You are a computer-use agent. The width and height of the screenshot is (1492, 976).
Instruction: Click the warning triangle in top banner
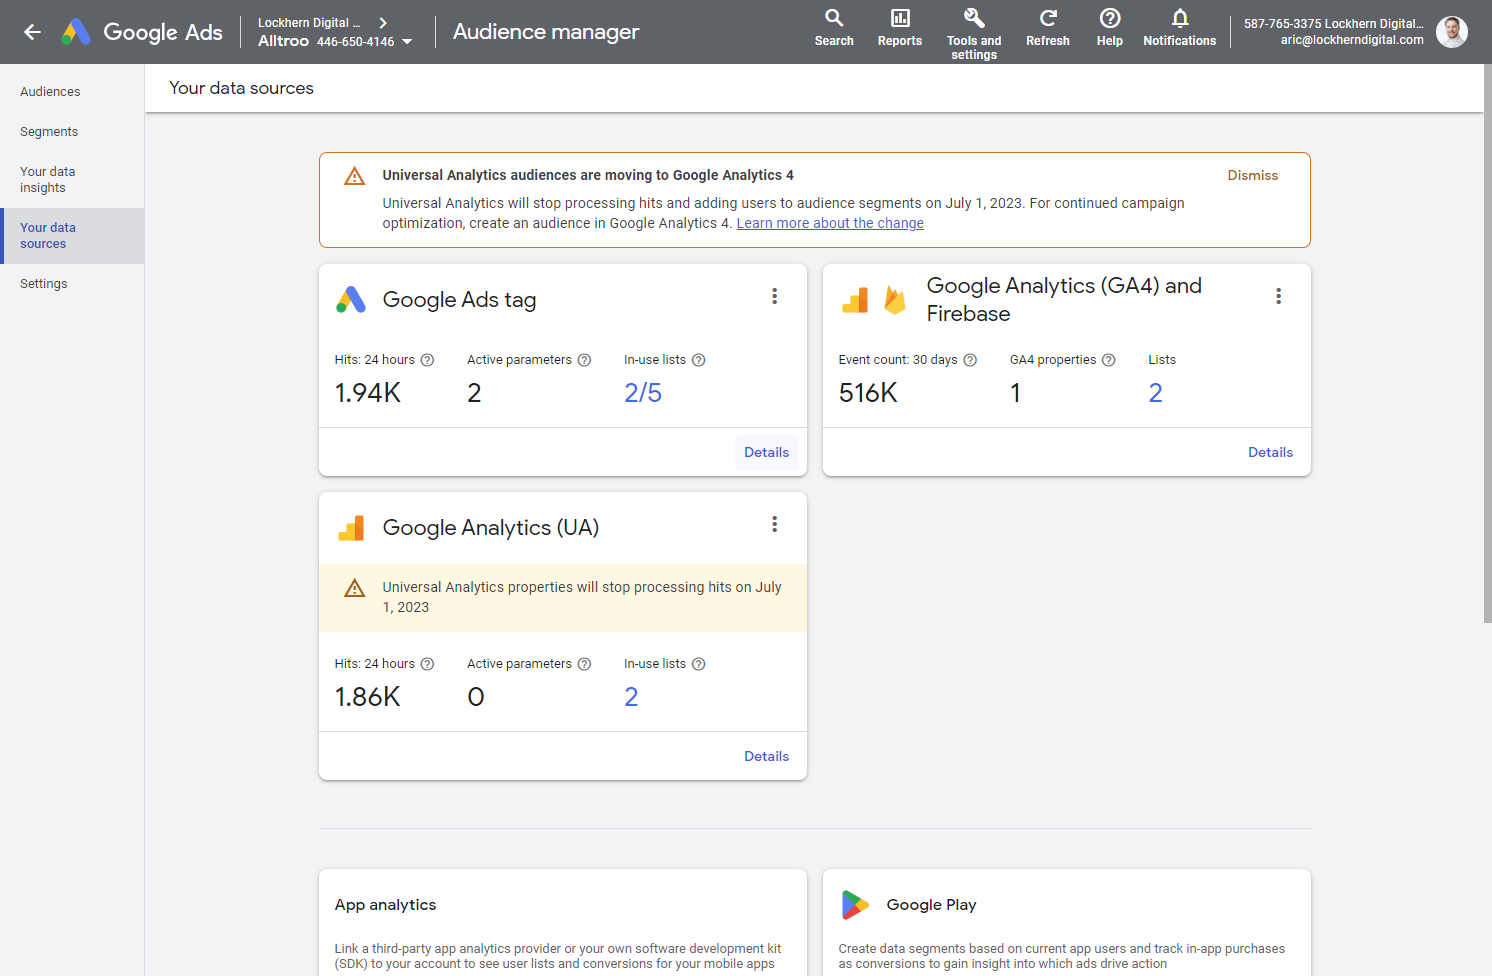pyautogui.click(x=355, y=176)
